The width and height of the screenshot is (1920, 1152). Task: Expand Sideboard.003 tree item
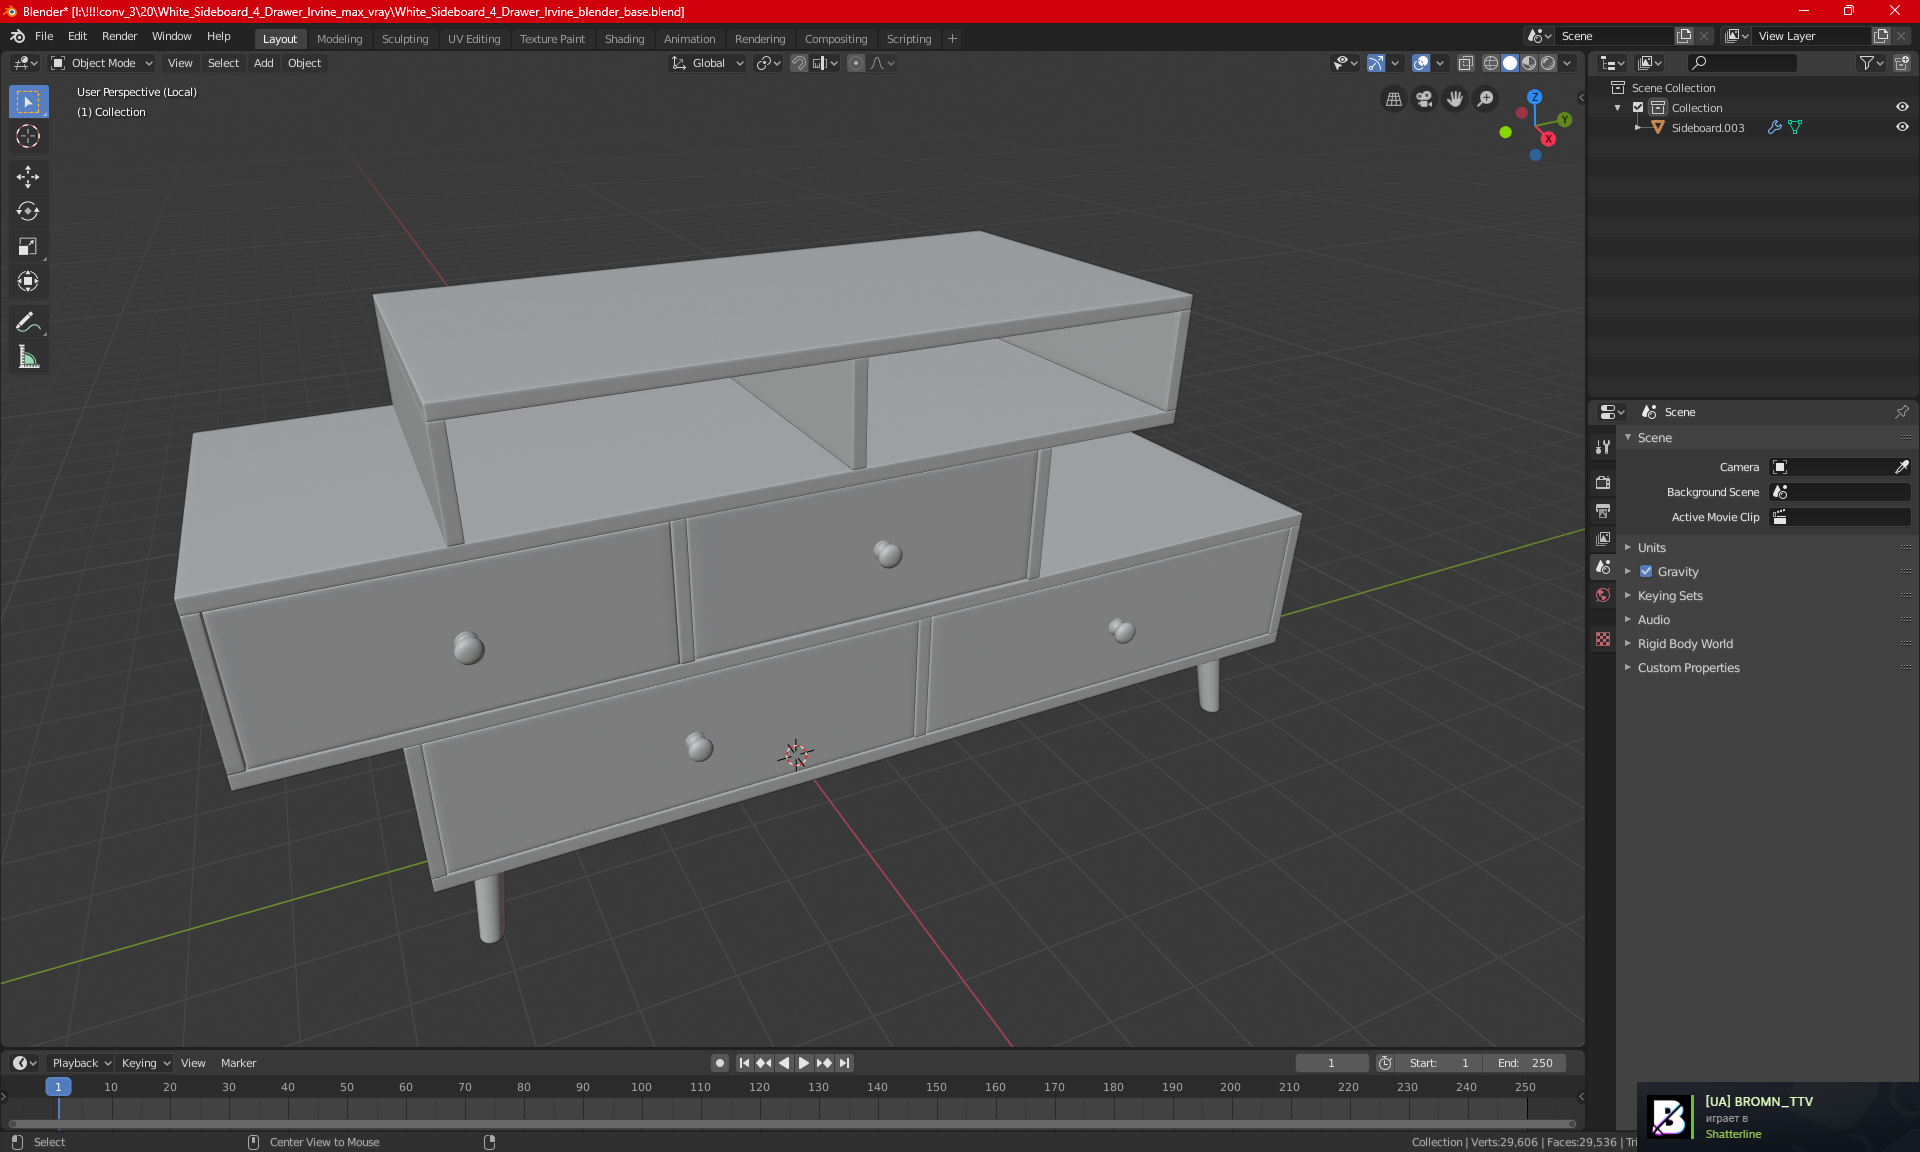pyautogui.click(x=1638, y=128)
